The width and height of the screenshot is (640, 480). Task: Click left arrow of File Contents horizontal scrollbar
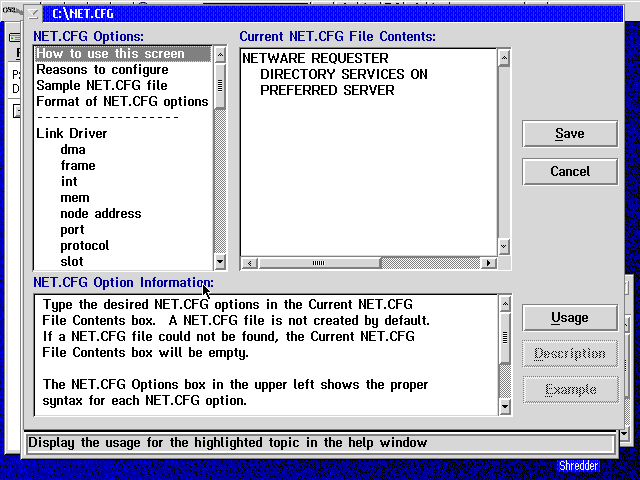[250, 263]
